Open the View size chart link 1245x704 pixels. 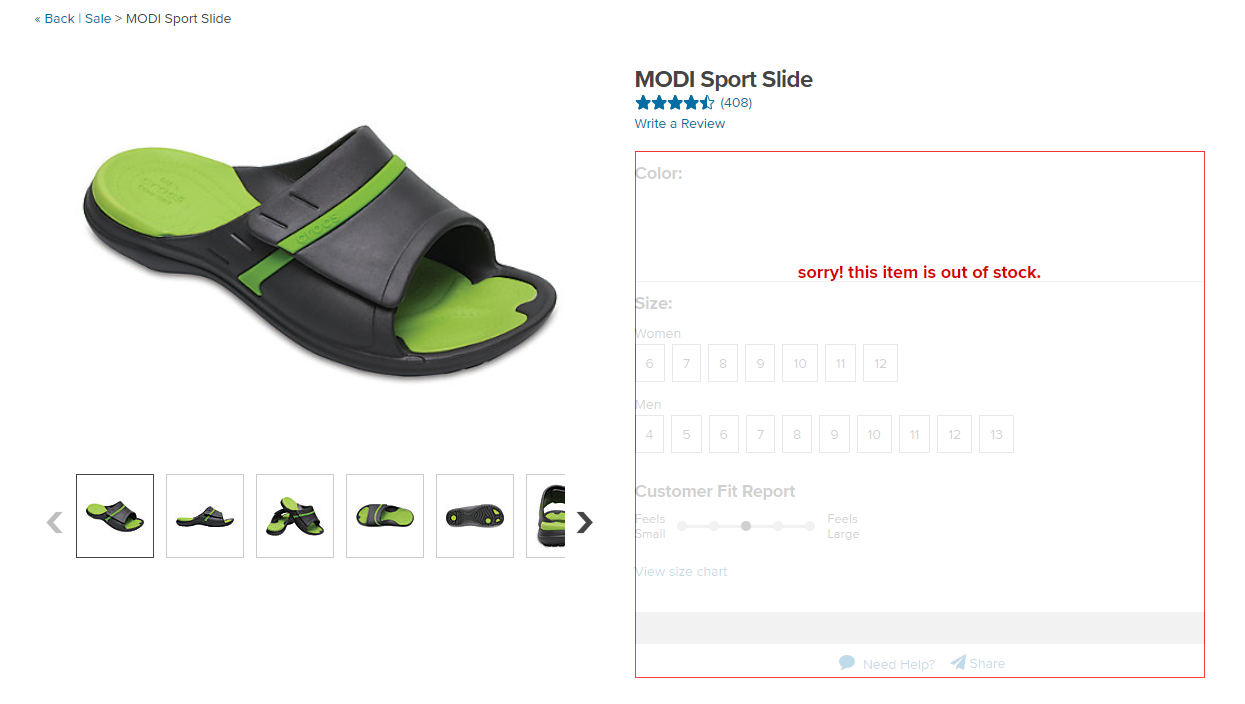(681, 572)
